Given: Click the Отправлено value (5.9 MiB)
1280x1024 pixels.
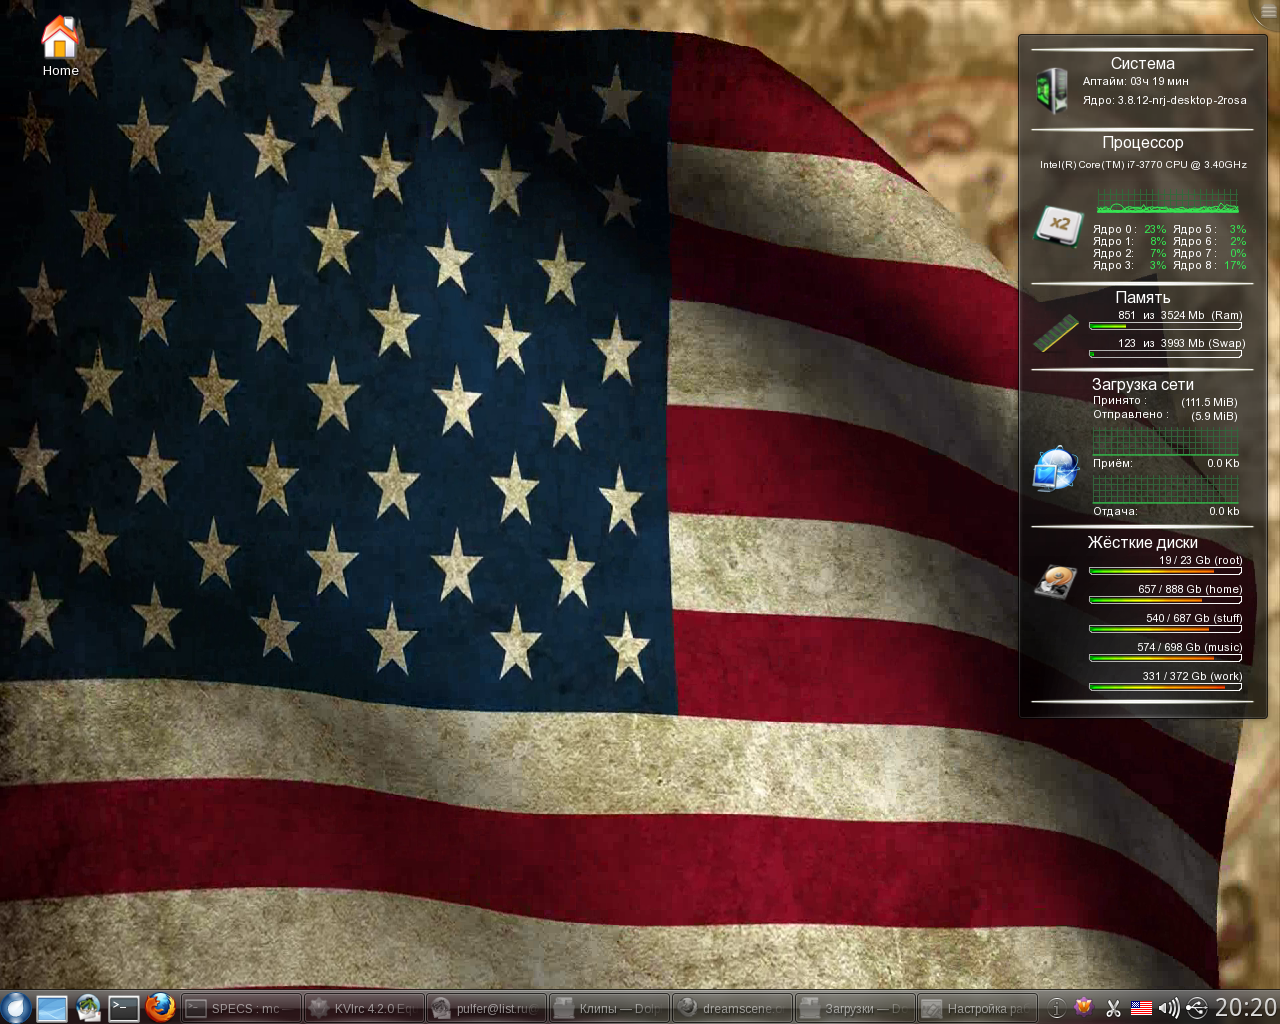Looking at the screenshot, I should coord(1214,416).
